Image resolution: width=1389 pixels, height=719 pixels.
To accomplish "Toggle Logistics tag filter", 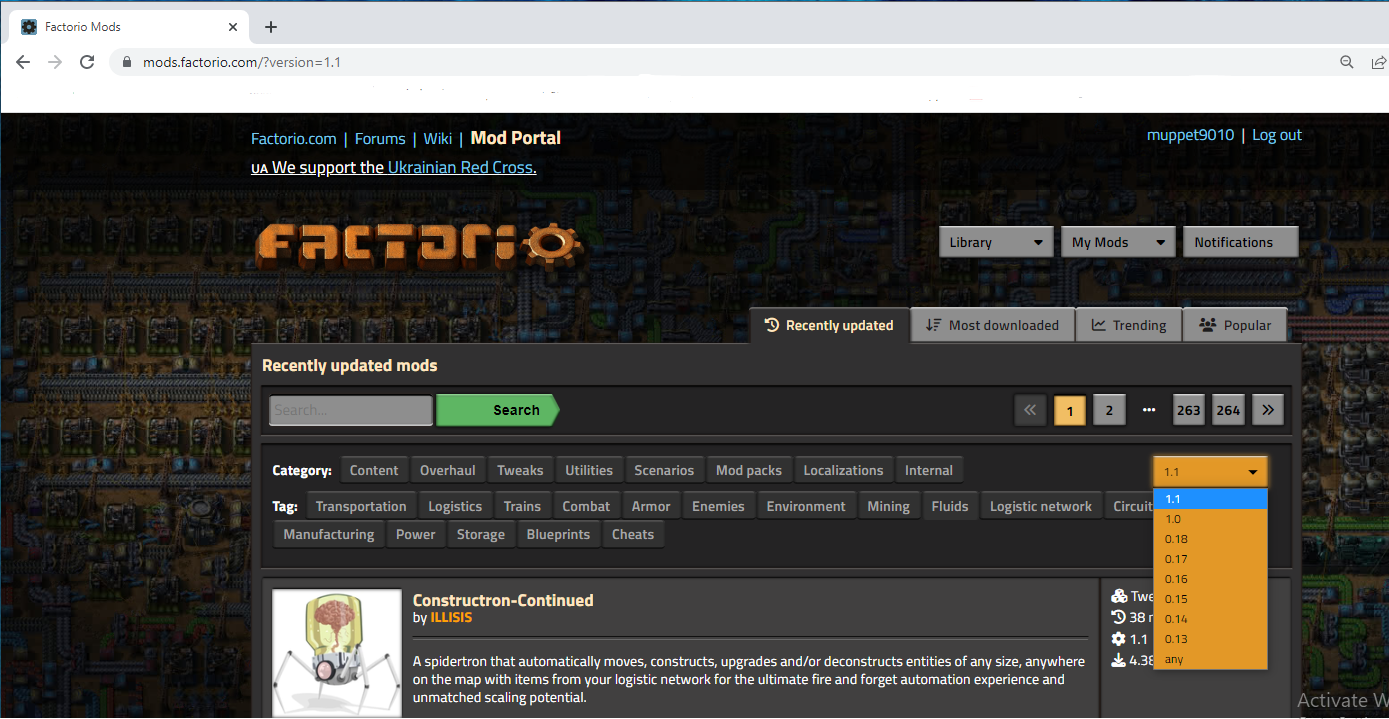I will 455,506.
